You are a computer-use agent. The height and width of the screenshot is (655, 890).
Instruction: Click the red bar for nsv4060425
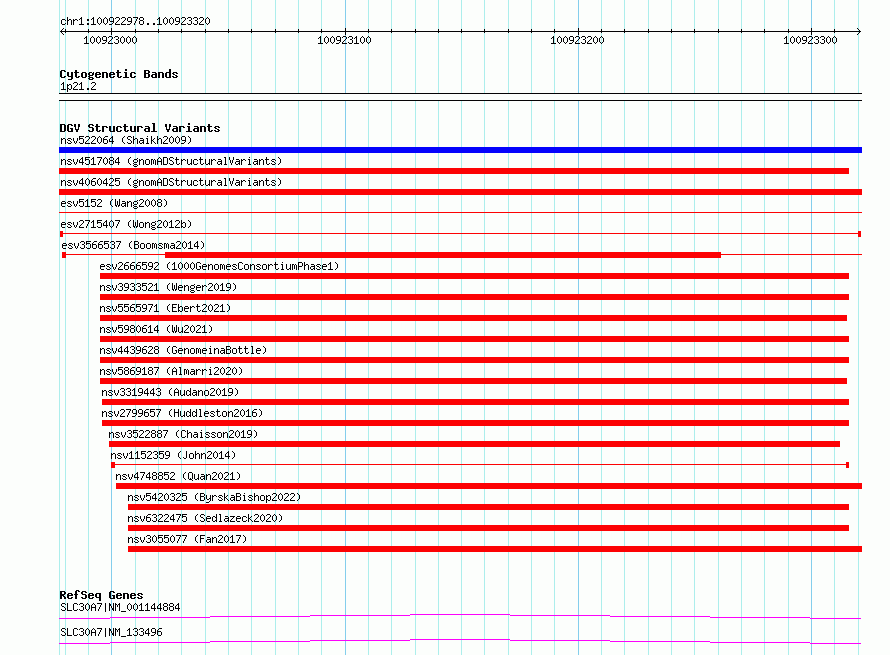460,192
